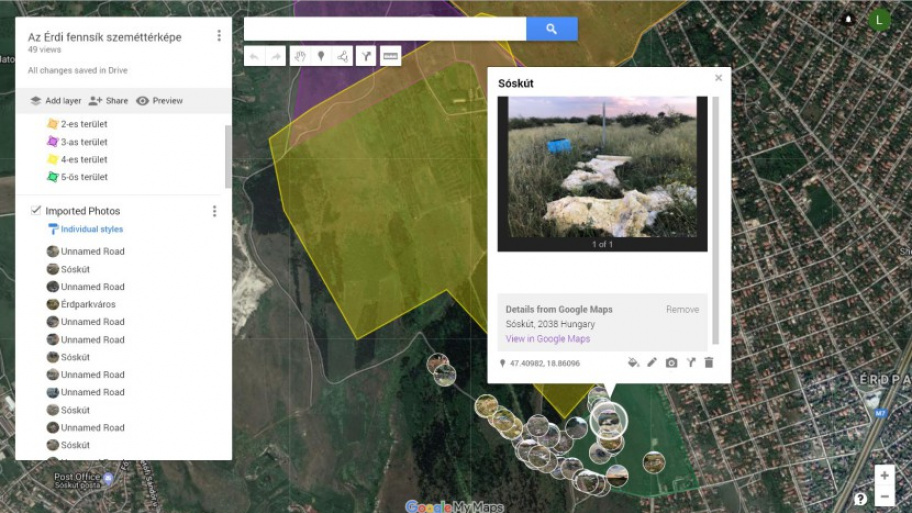Delete the placemark using trash icon
Viewport: 912px width, 513px height.
[x=709, y=363]
